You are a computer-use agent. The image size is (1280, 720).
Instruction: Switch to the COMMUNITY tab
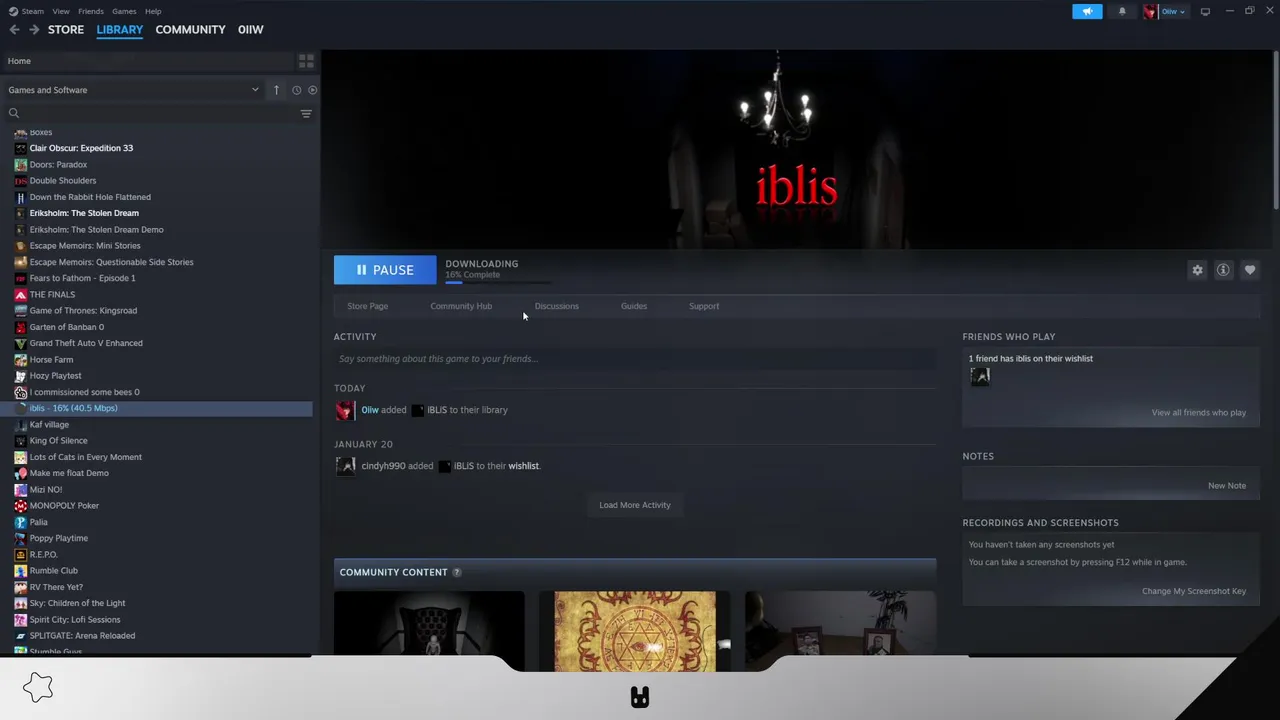pos(190,30)
